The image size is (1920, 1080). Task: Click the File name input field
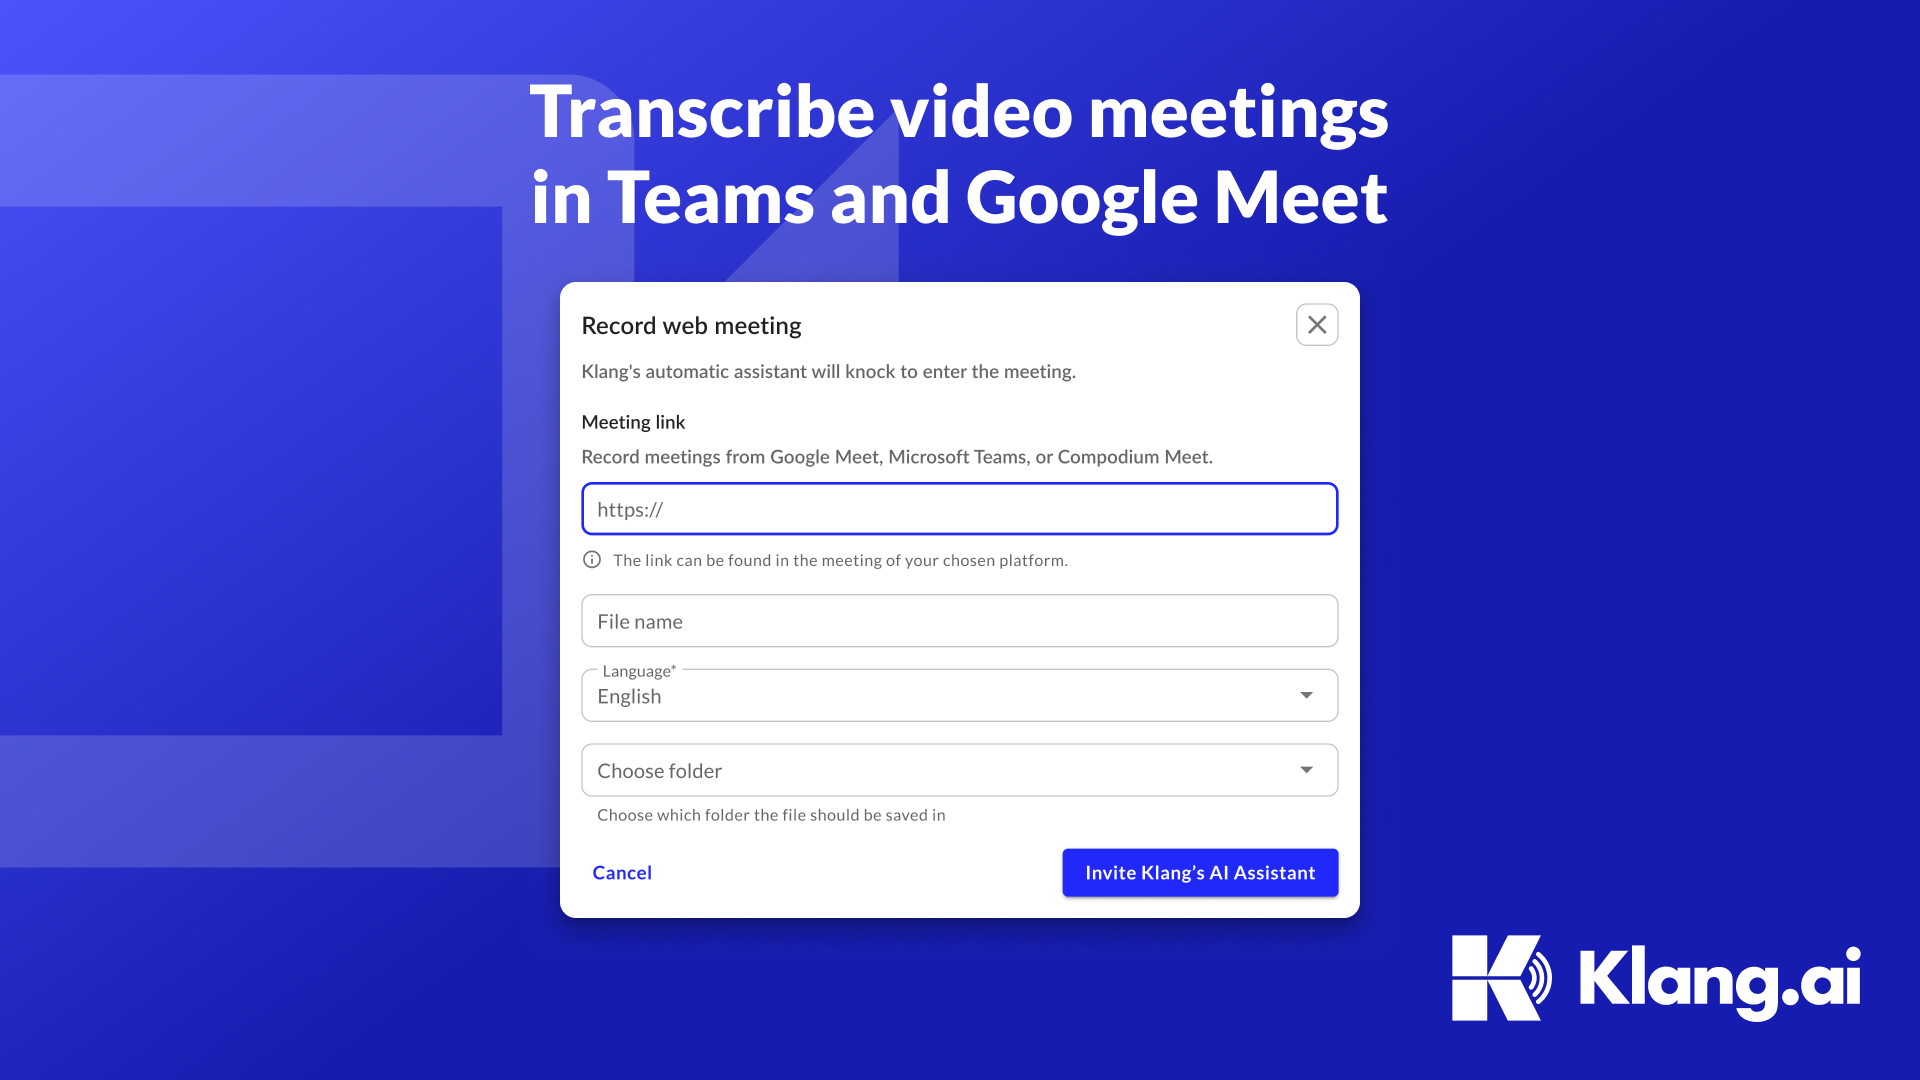[959, 621]
